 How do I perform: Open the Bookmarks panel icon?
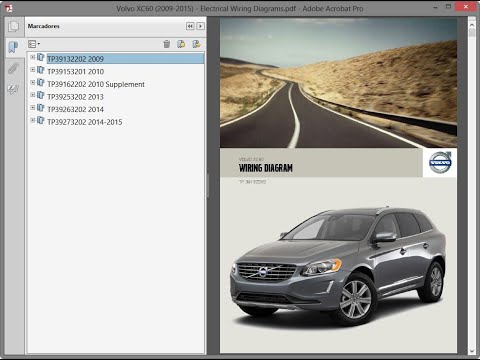pos(13,47)
